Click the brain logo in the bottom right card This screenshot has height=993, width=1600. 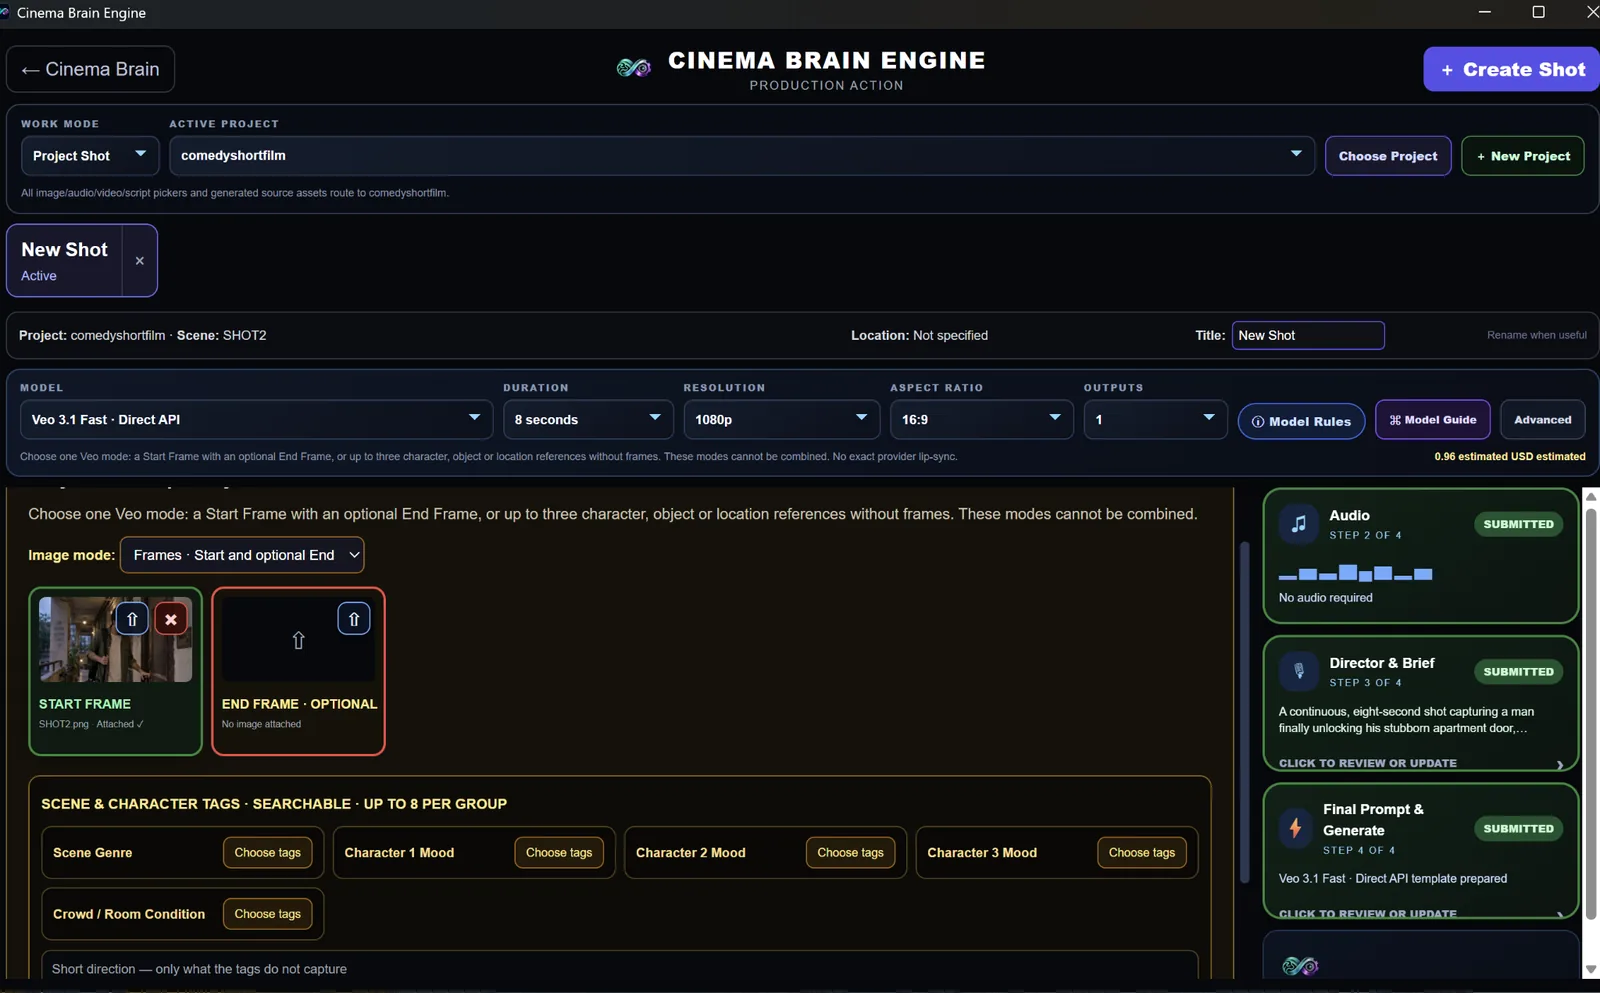(1300, 965)
